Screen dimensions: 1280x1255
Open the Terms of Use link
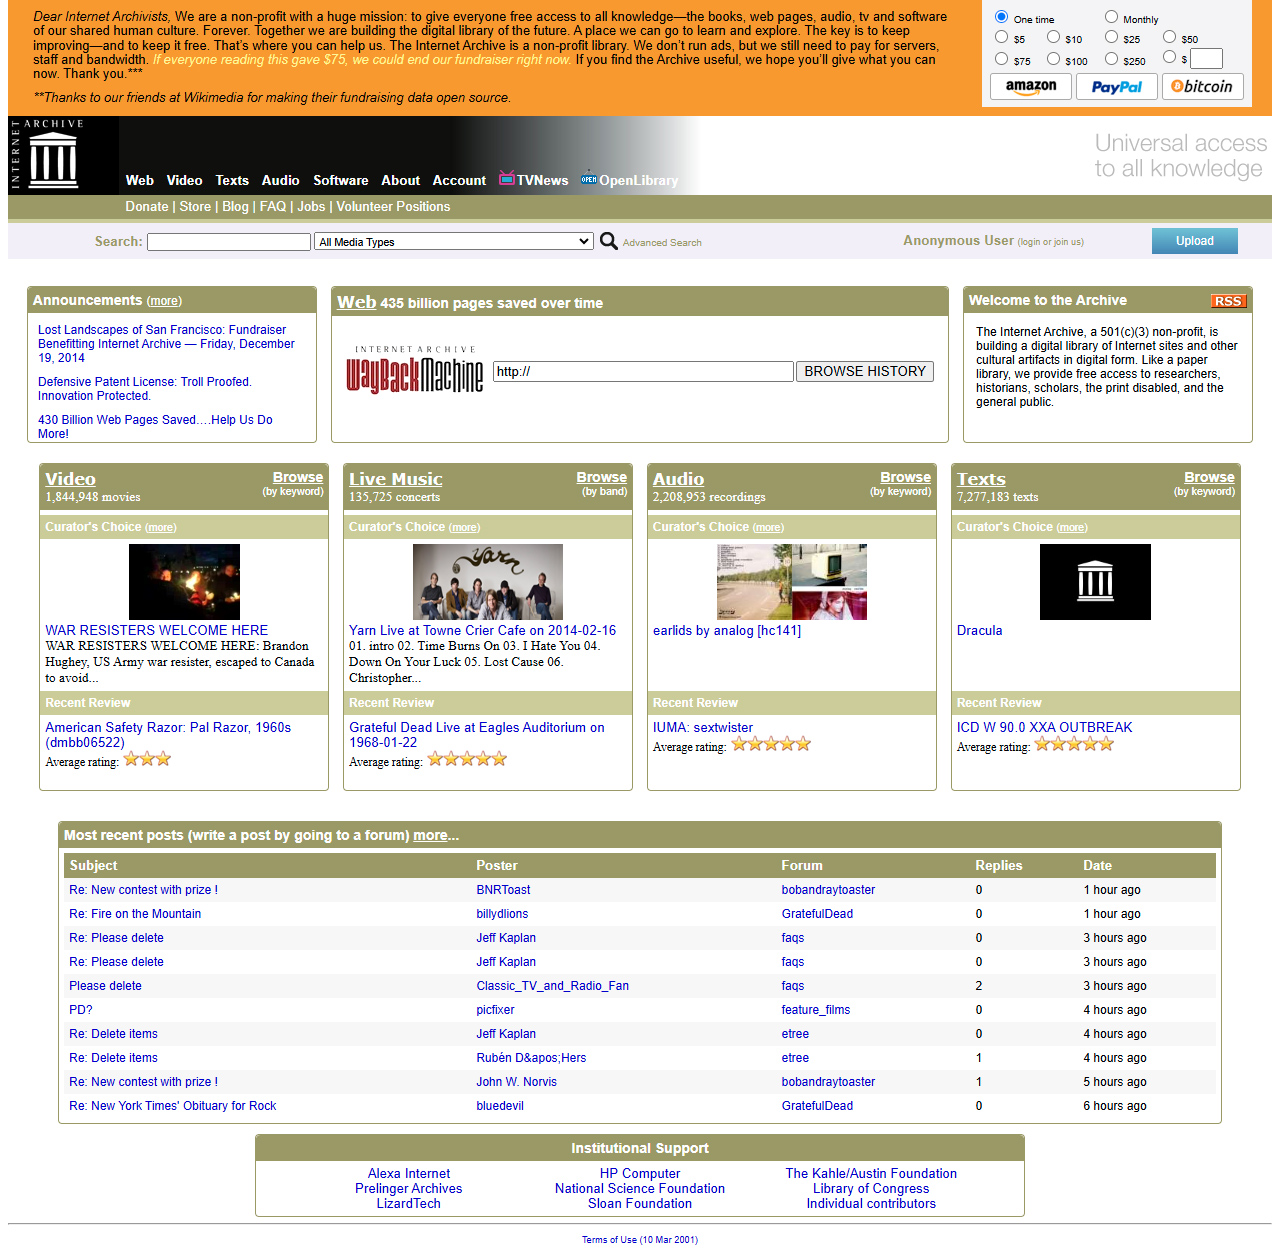640,1240
